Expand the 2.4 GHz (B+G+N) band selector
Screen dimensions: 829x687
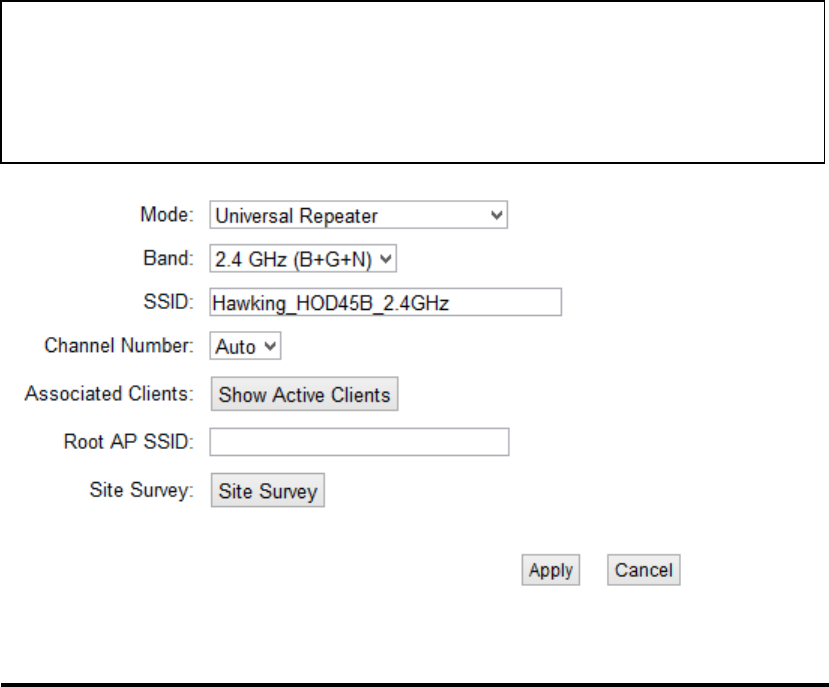click(303, 259)
